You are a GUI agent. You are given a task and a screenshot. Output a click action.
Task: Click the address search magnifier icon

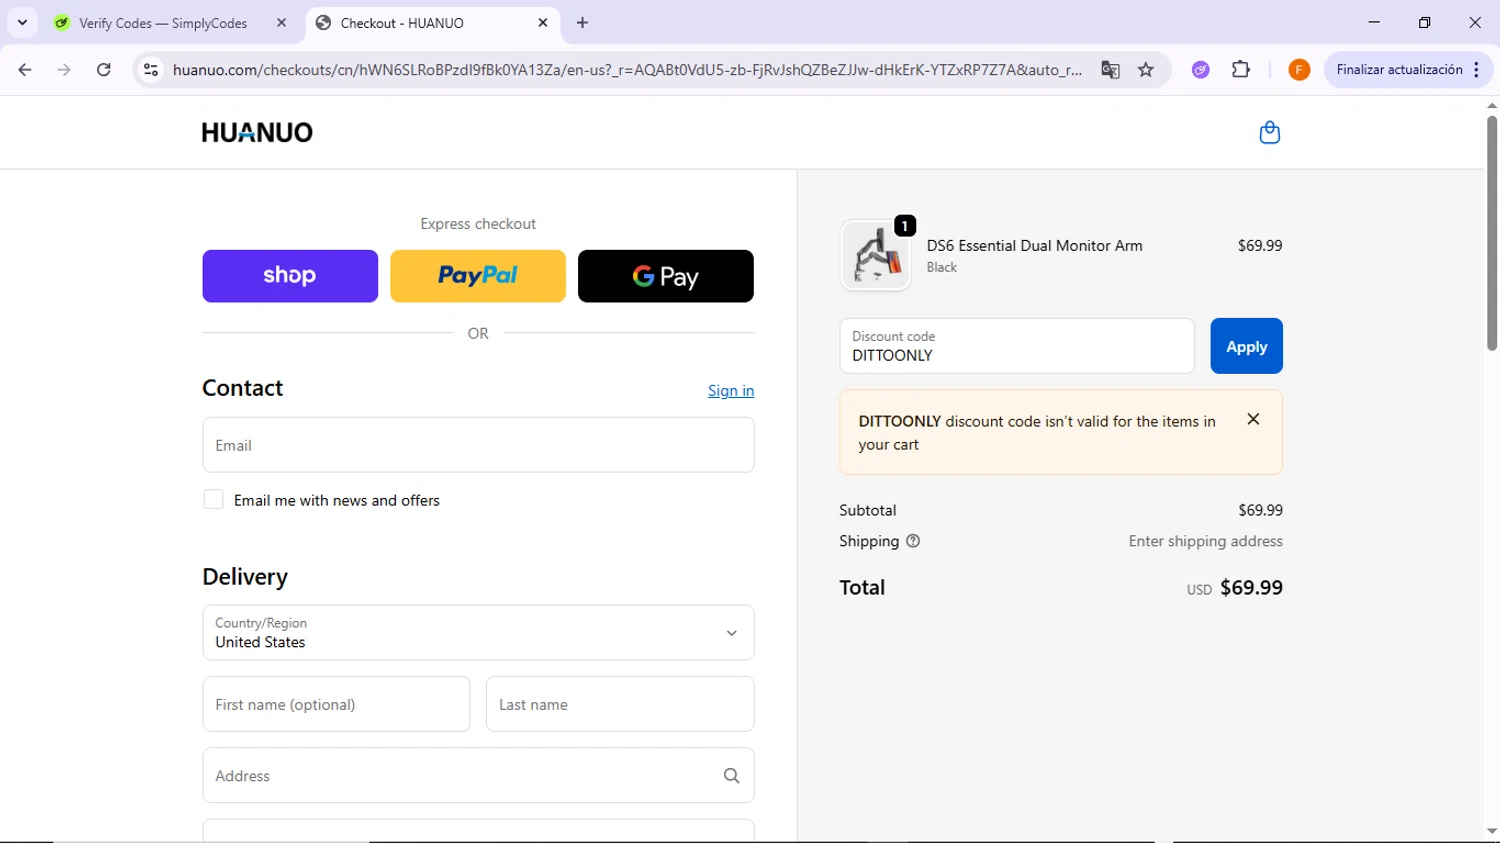731,776
